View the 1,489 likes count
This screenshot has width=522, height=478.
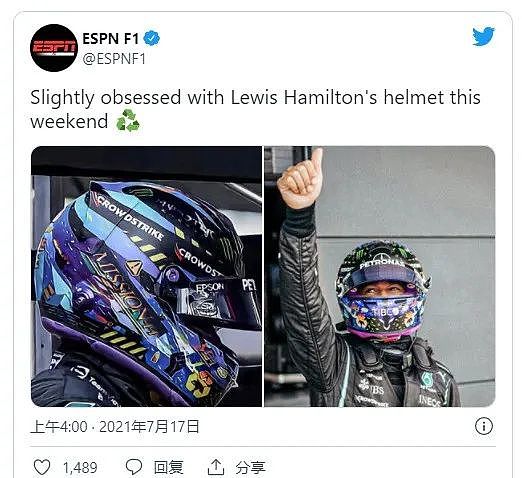pyautogui.click(x=80, y=468)
